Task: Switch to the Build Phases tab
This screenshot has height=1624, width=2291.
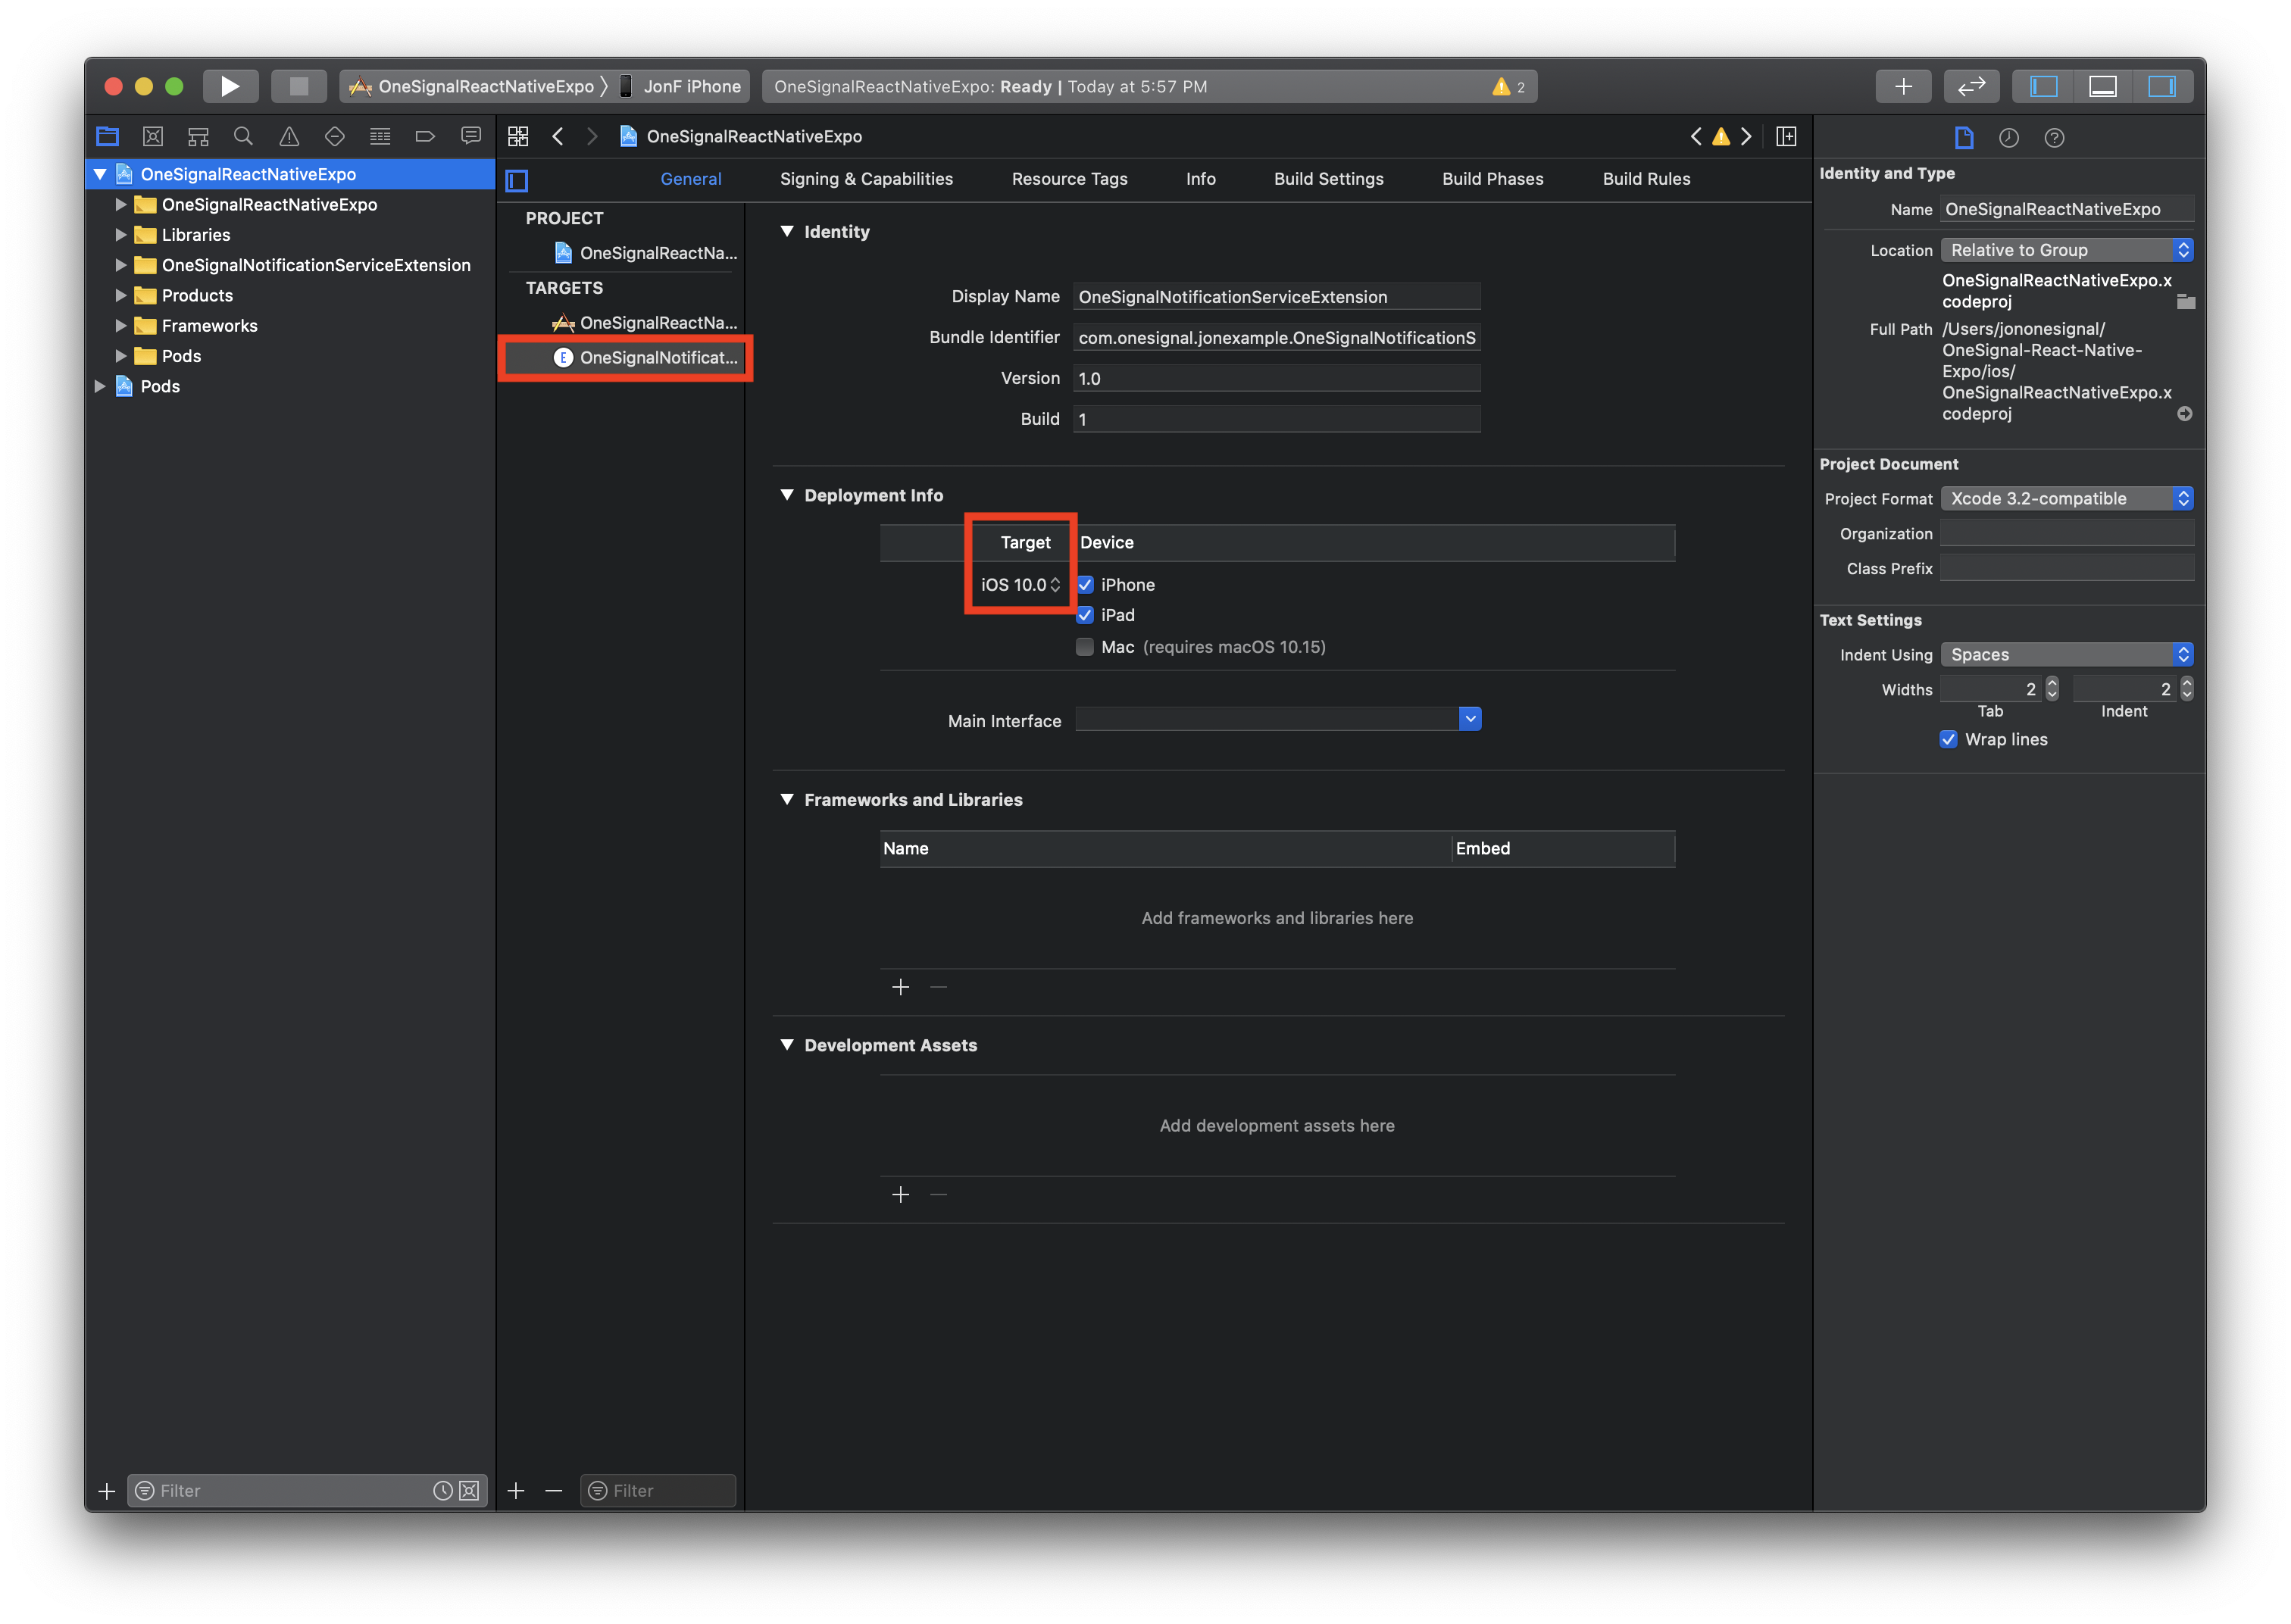Action: [x=1492, y=179]
